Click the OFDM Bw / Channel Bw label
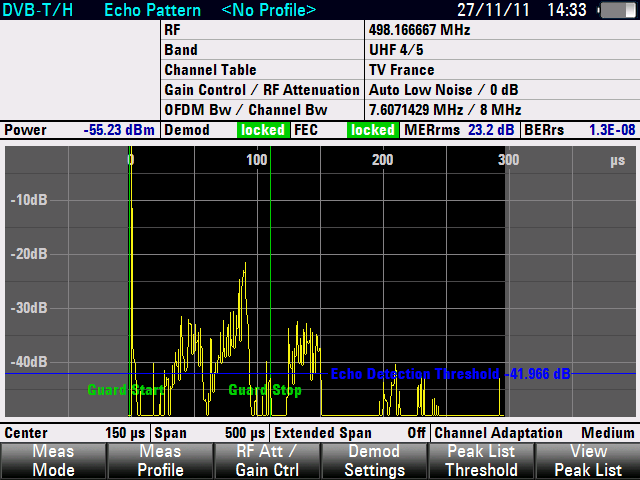The width and height of the screenshot is (640, 480). coord(246,110)
